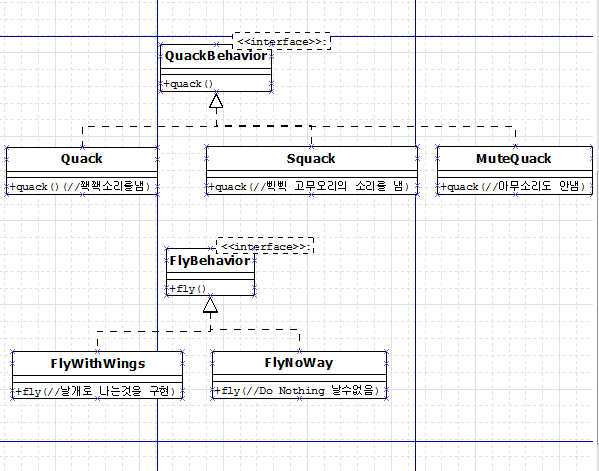Click the FlyWithWings fly method row
This screenshot has height=471, width=599.
pos(98,391)
